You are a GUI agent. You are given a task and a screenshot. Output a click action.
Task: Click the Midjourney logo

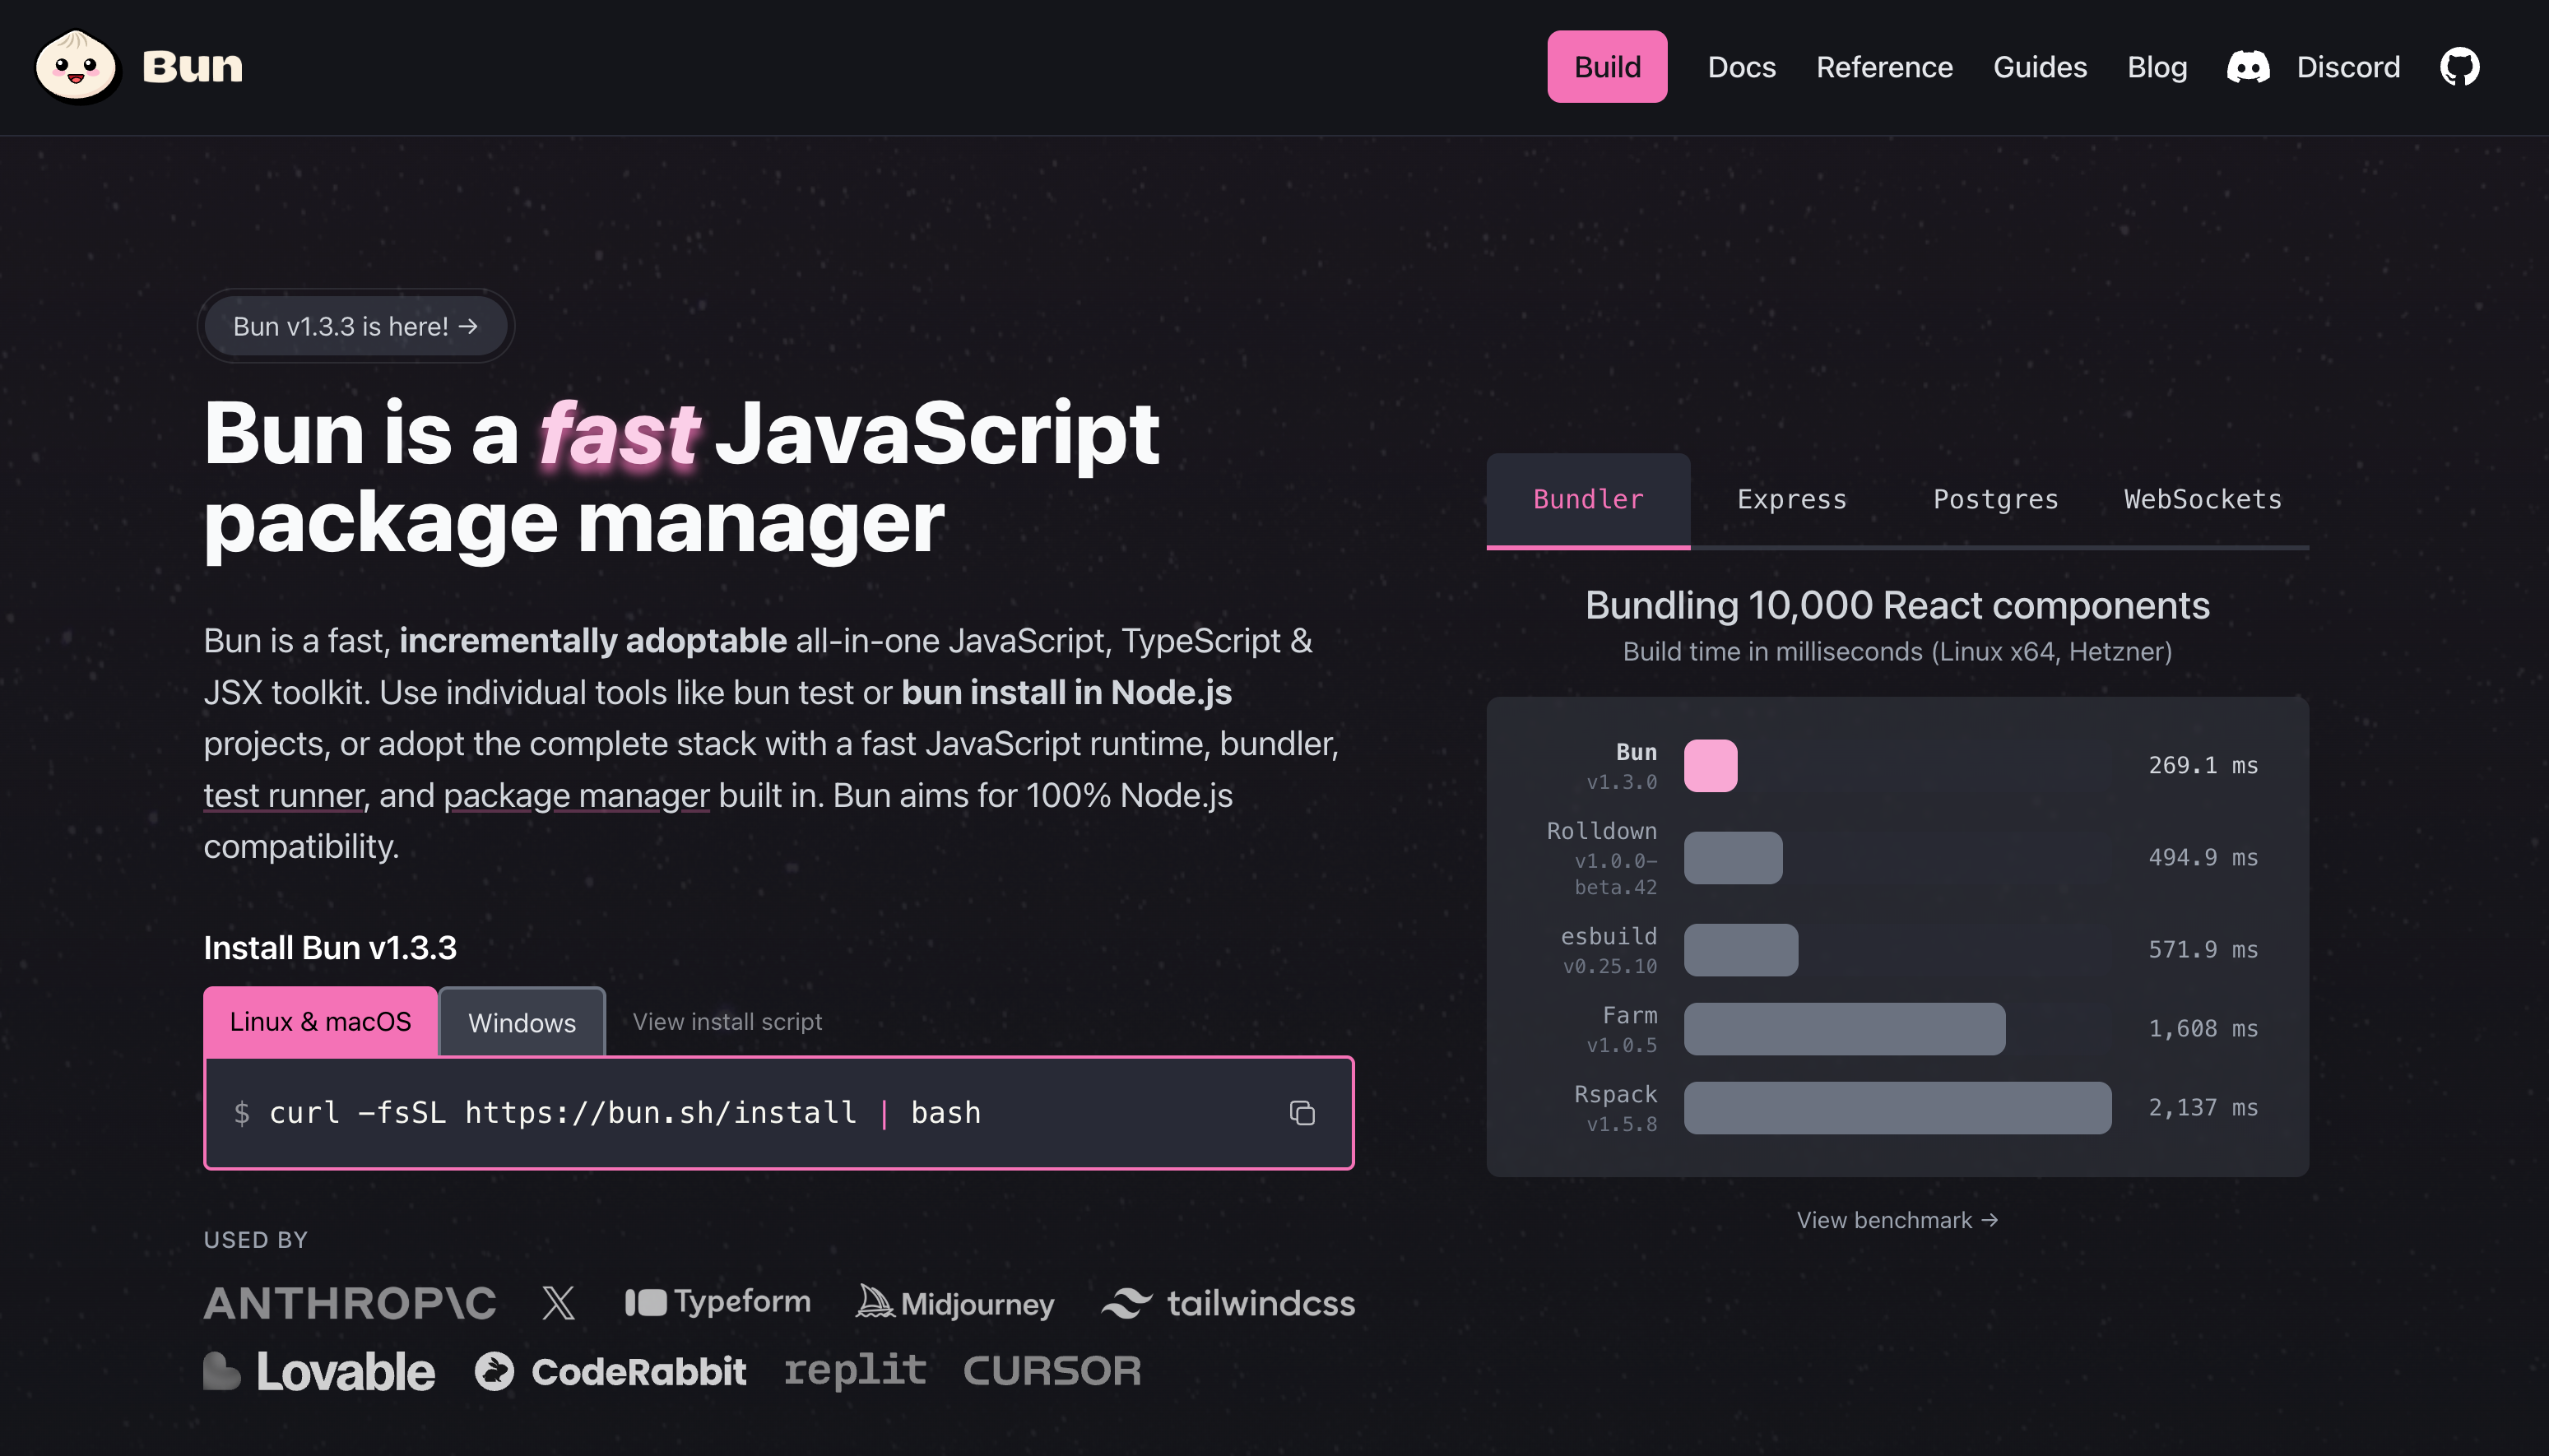pyautogui.click(x=955, y=1303)
